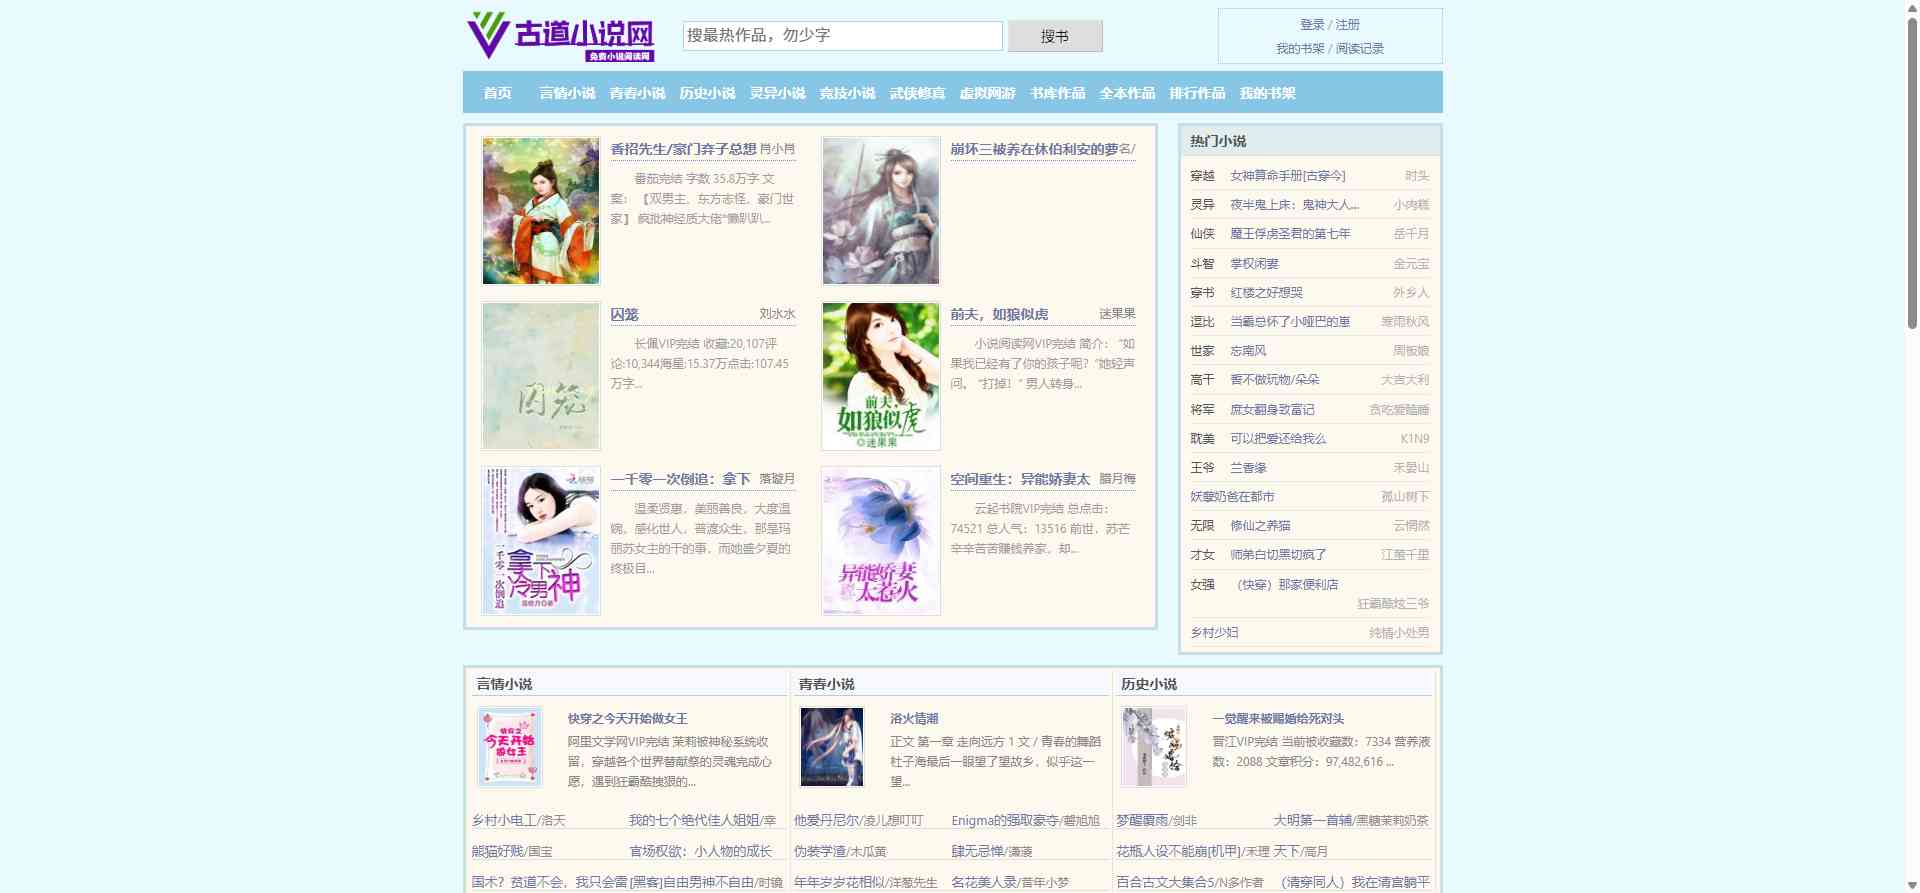Click the first featured book cover
1920x893 pixels.
pos(541,211)
